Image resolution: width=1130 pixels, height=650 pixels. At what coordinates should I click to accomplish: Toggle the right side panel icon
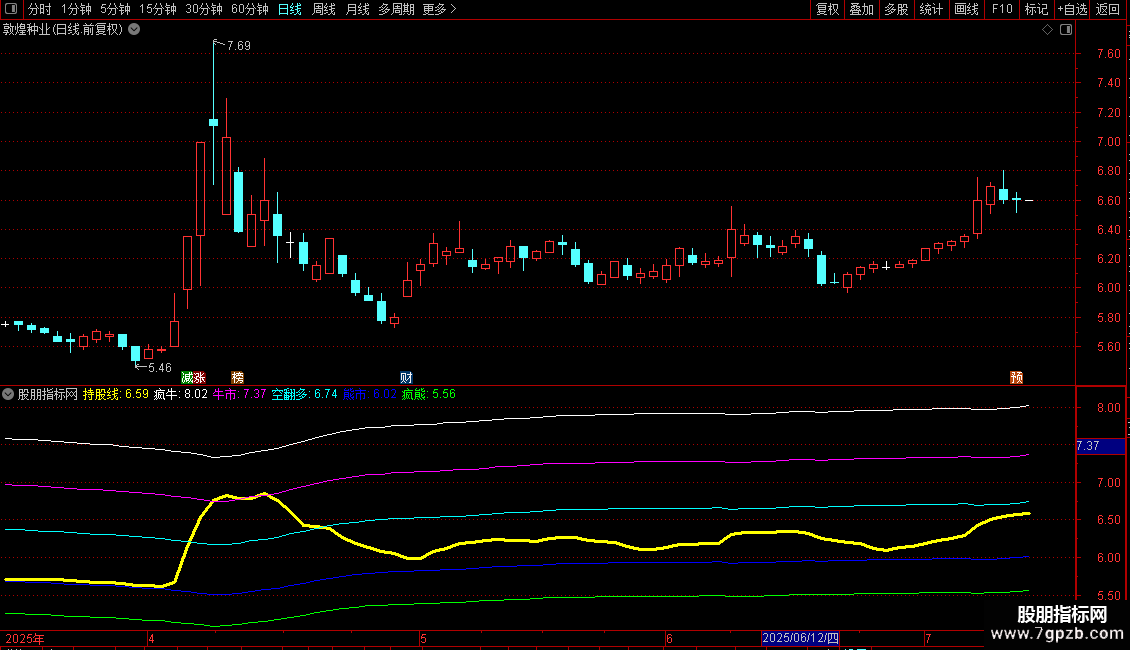pos(1066,30)
